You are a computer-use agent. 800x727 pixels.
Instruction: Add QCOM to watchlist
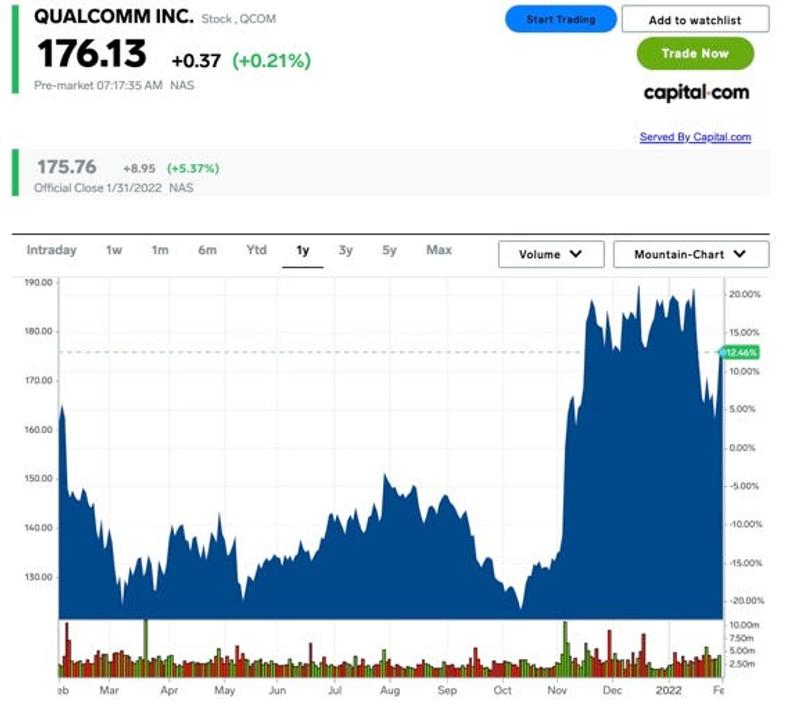pyautogui.click(x=695, y=19)
